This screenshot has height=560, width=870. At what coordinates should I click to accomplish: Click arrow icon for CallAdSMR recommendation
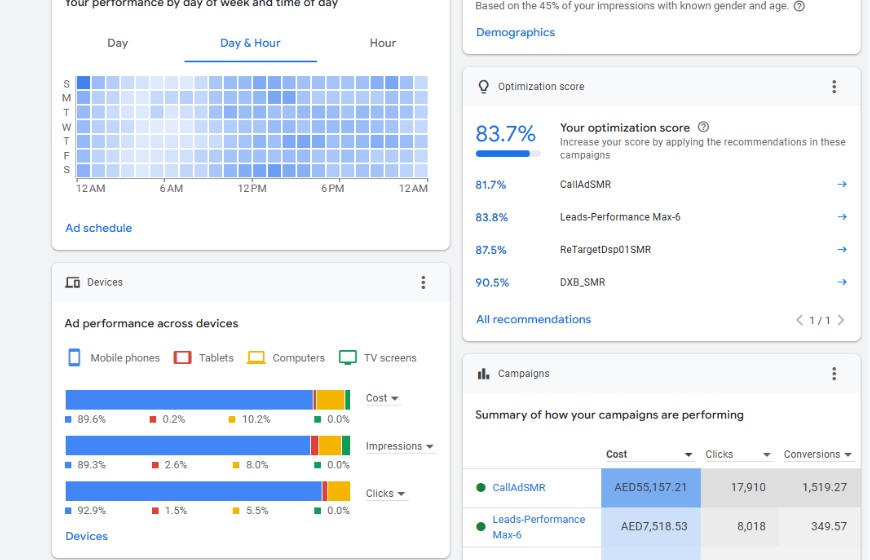[x=841, y=185]
